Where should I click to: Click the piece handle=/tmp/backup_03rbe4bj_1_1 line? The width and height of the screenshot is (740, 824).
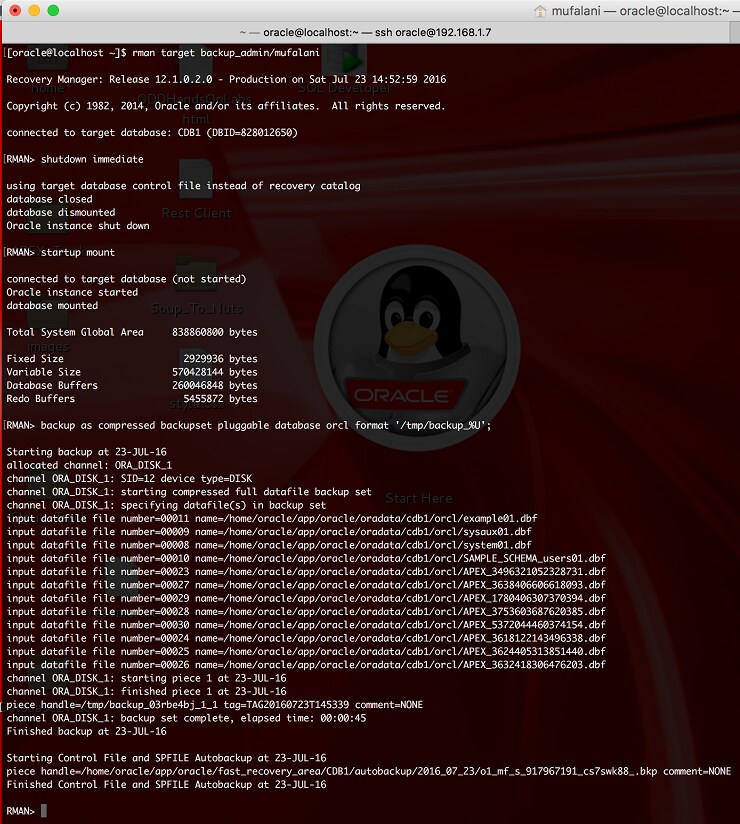214,705
